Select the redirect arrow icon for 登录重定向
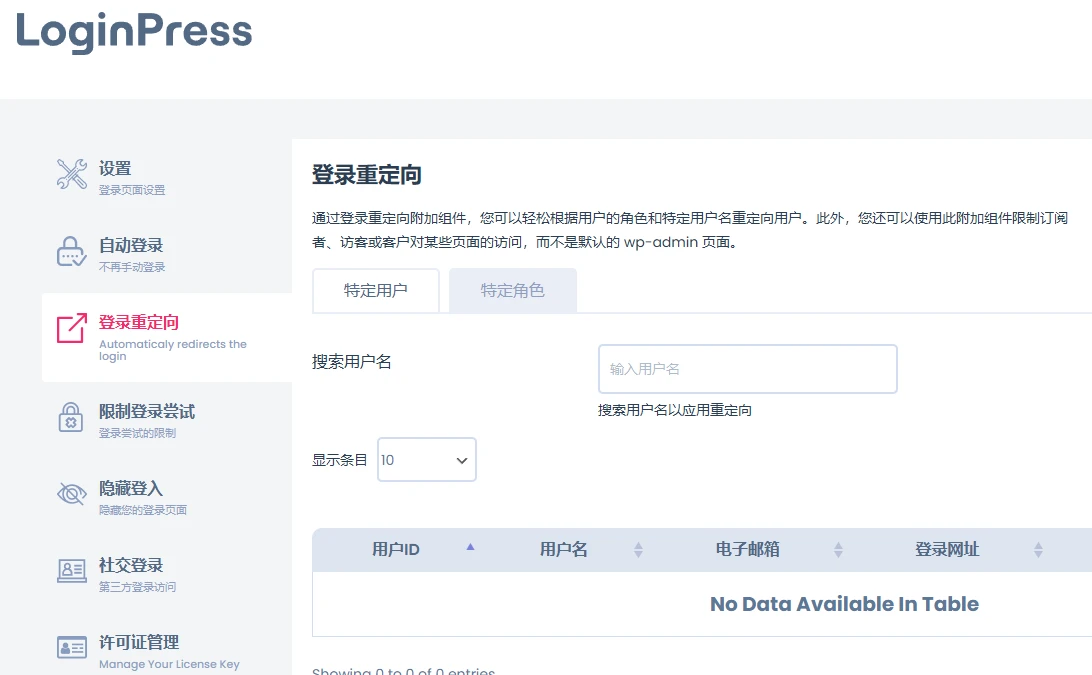The height and width of the screenshot is (675, 1092). (71, 325)
